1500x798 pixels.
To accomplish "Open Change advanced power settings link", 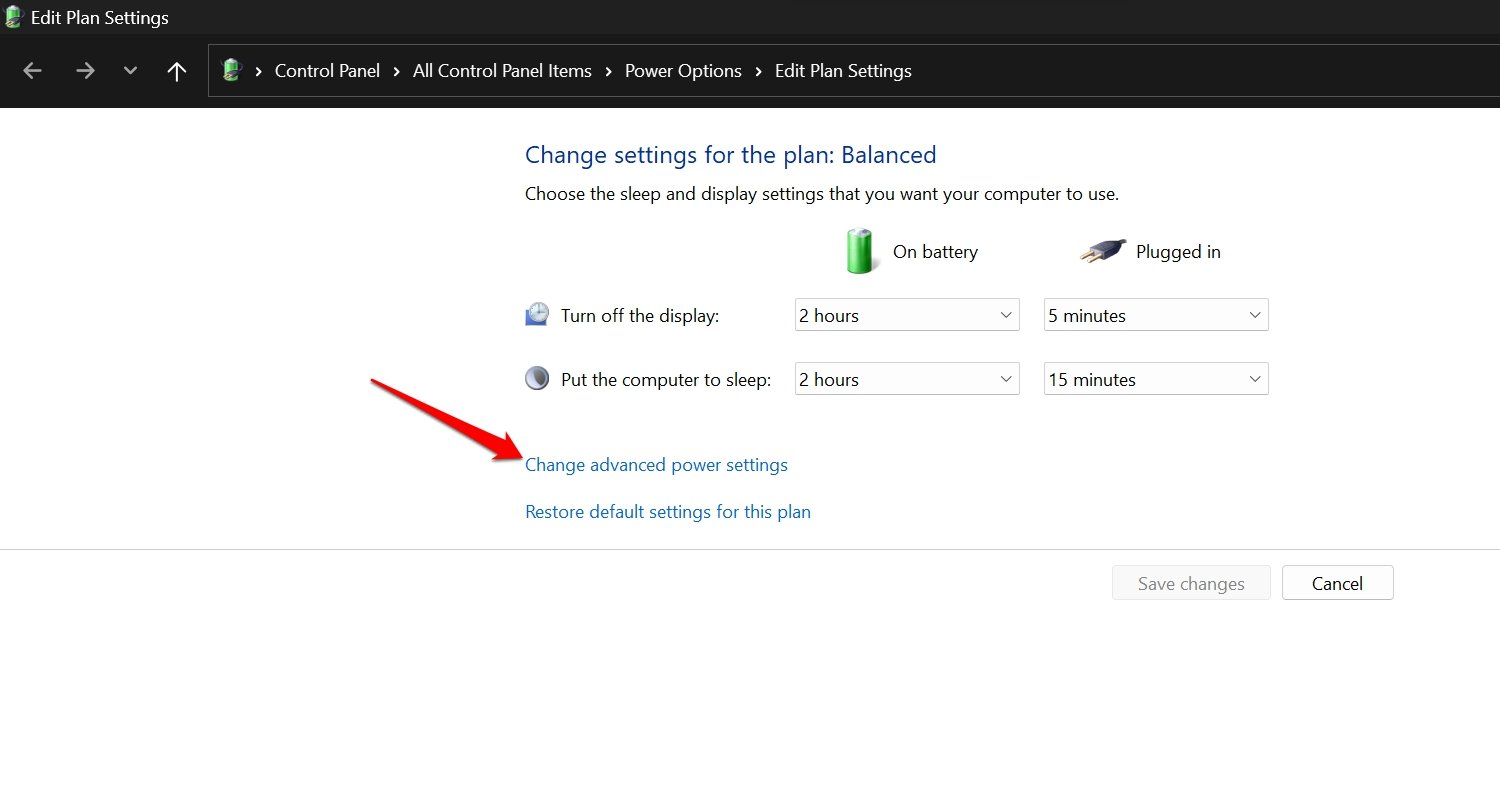I will tap(656, 465).
